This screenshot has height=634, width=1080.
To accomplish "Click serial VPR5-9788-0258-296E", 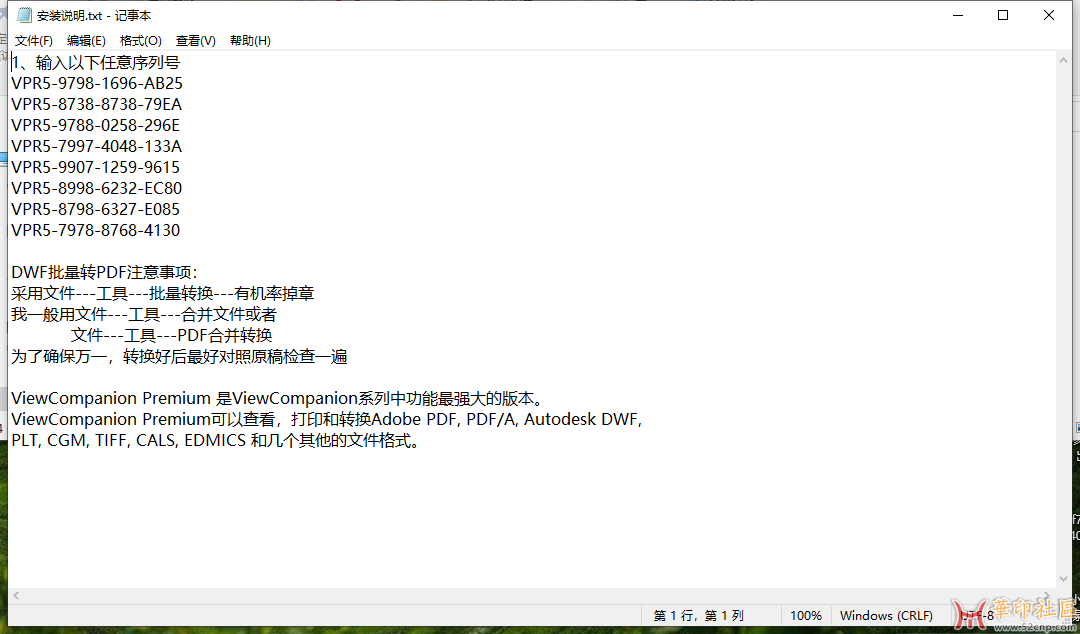I will click(96, 125).
